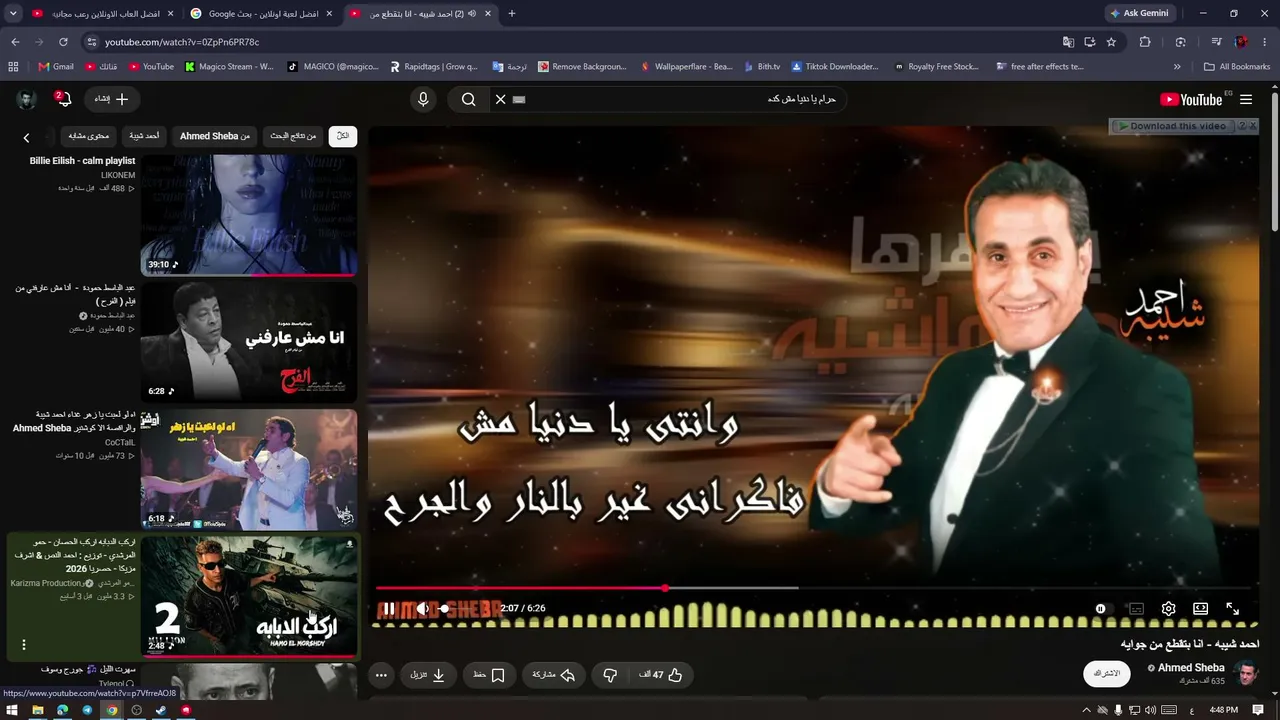Viewport: 1280px width, 720px height.
Task: Click the YouTube logo
Action: (x=1191, y=99)
